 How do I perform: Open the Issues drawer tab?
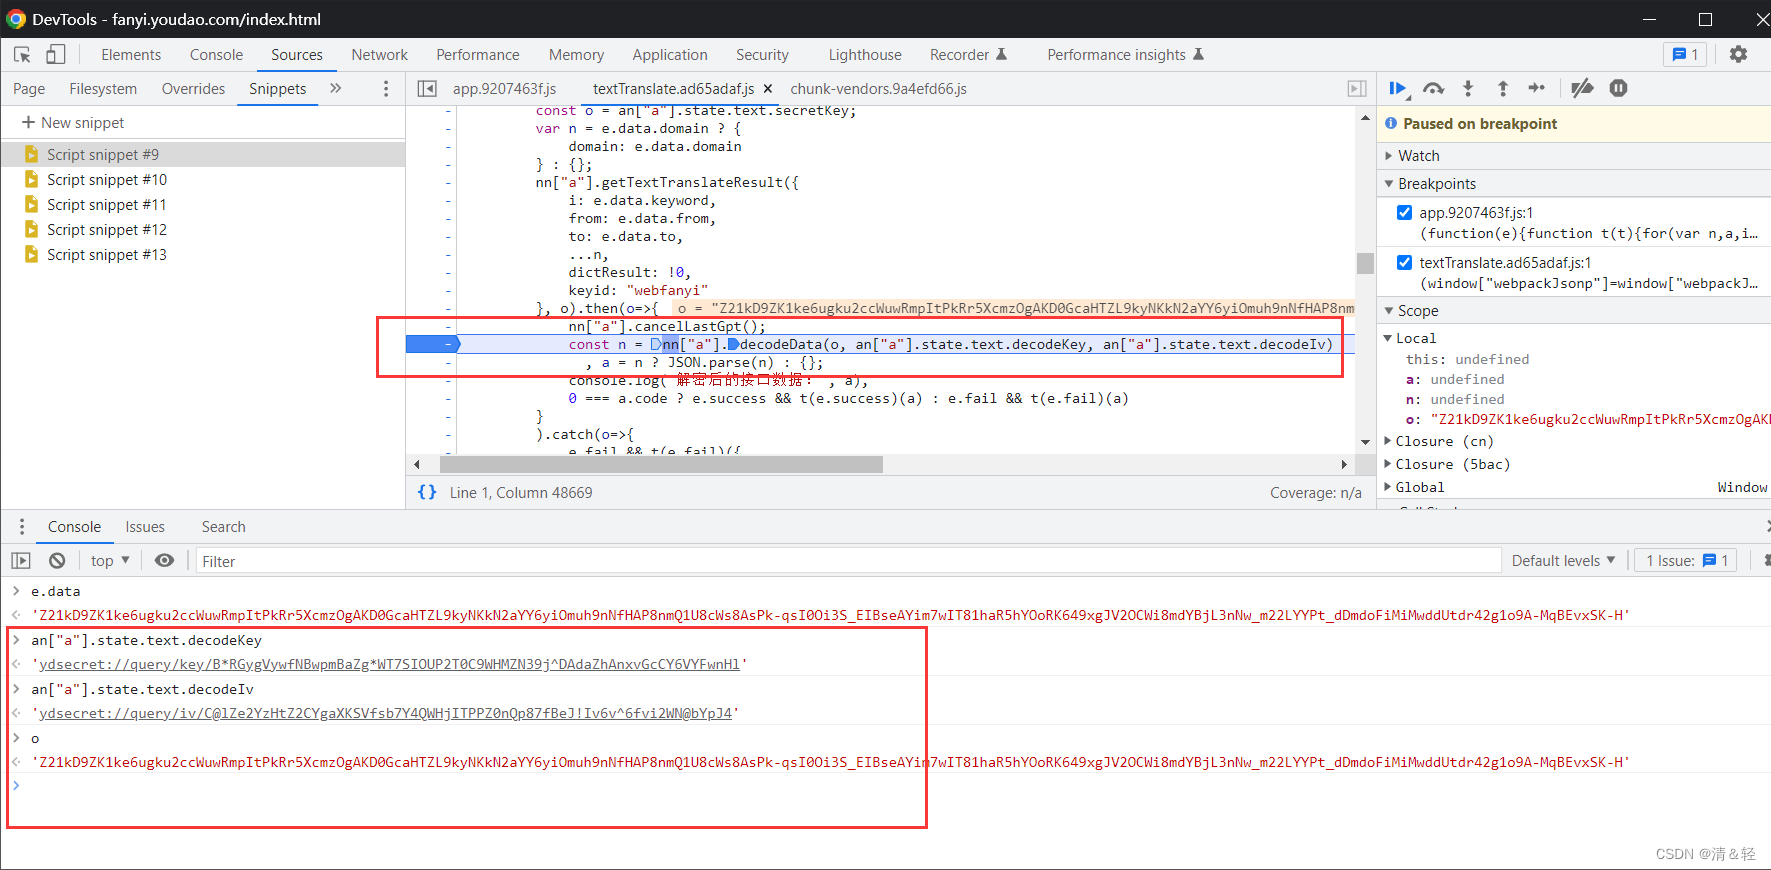point(145,527)
